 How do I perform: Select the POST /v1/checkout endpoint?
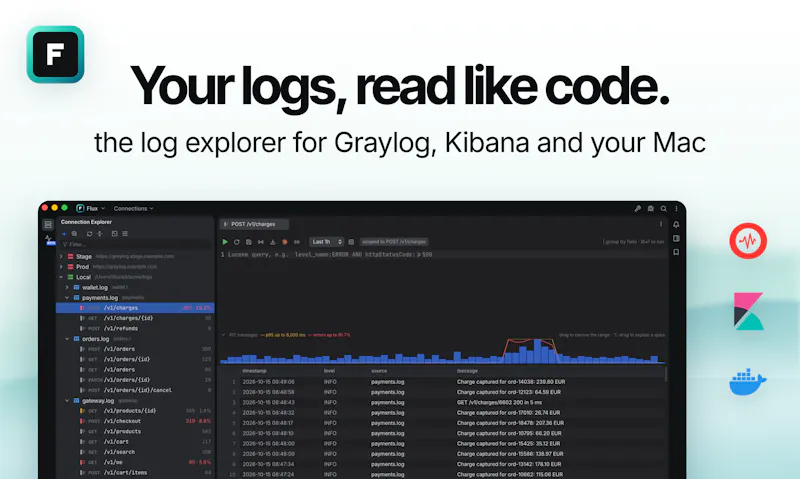135,421
